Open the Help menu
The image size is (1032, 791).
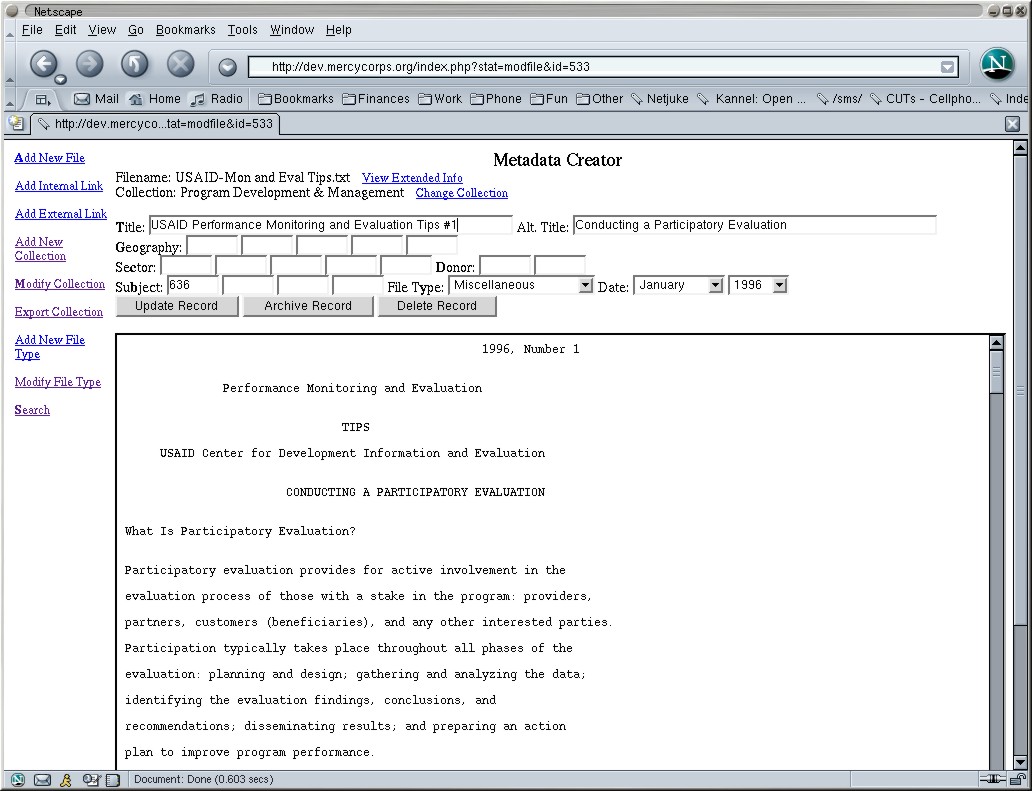click(338, 30)
